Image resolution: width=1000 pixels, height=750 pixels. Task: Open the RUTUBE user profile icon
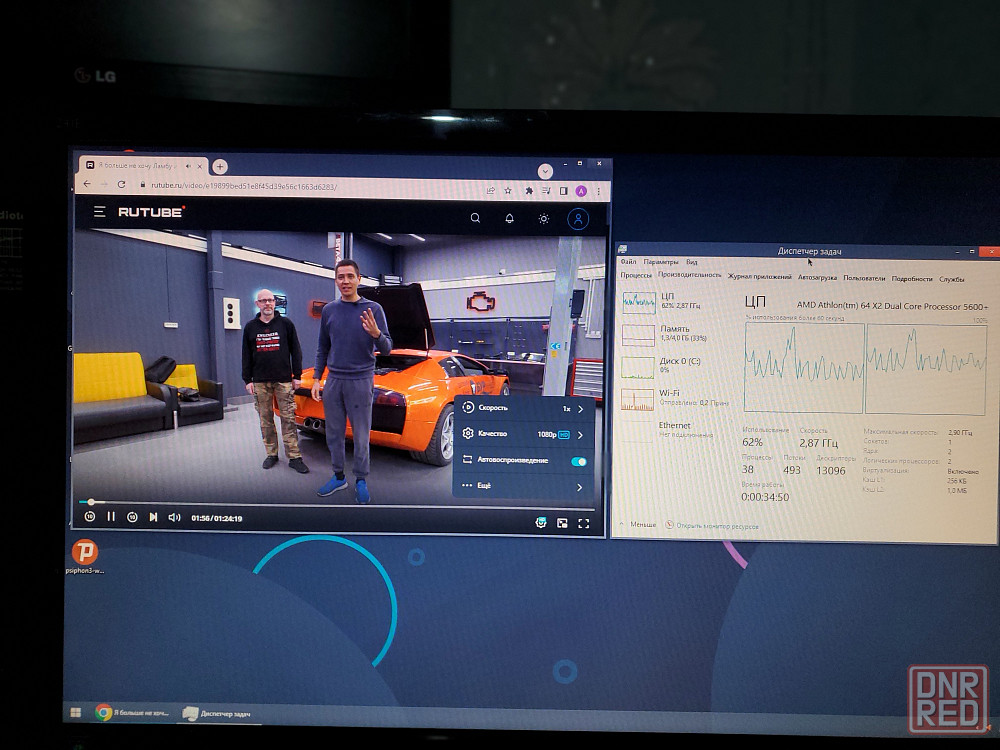pyautogui.click(x=578, y=219)
